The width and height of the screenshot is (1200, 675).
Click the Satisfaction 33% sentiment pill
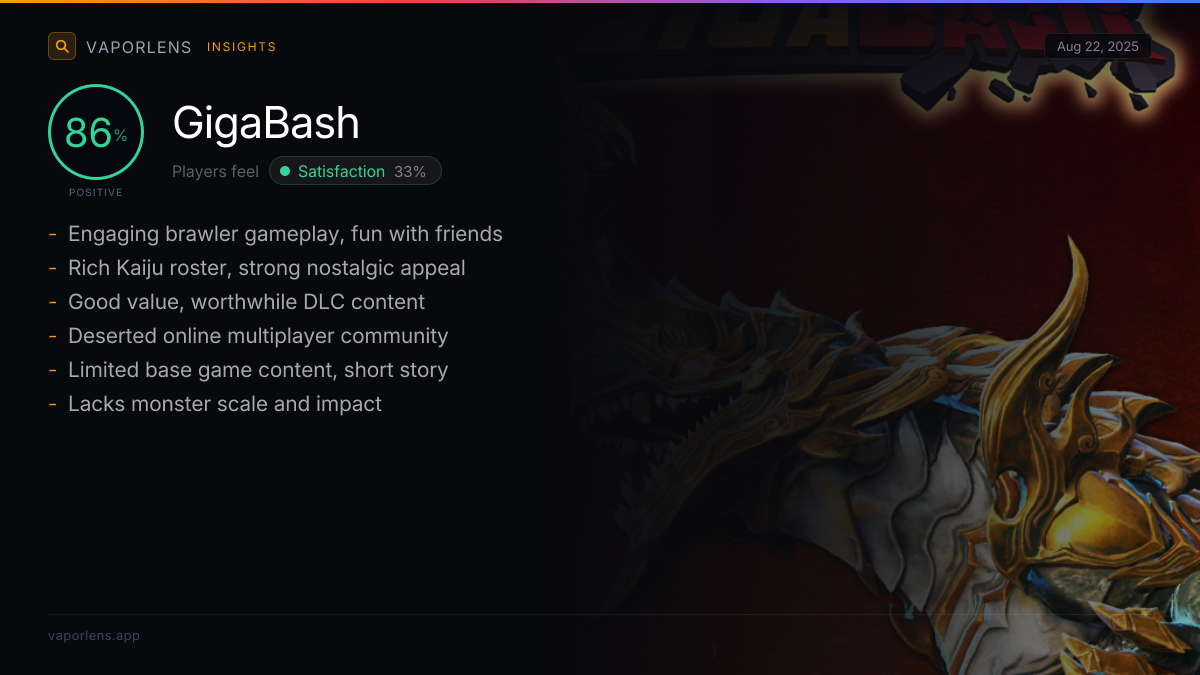(x=355, y=171)
